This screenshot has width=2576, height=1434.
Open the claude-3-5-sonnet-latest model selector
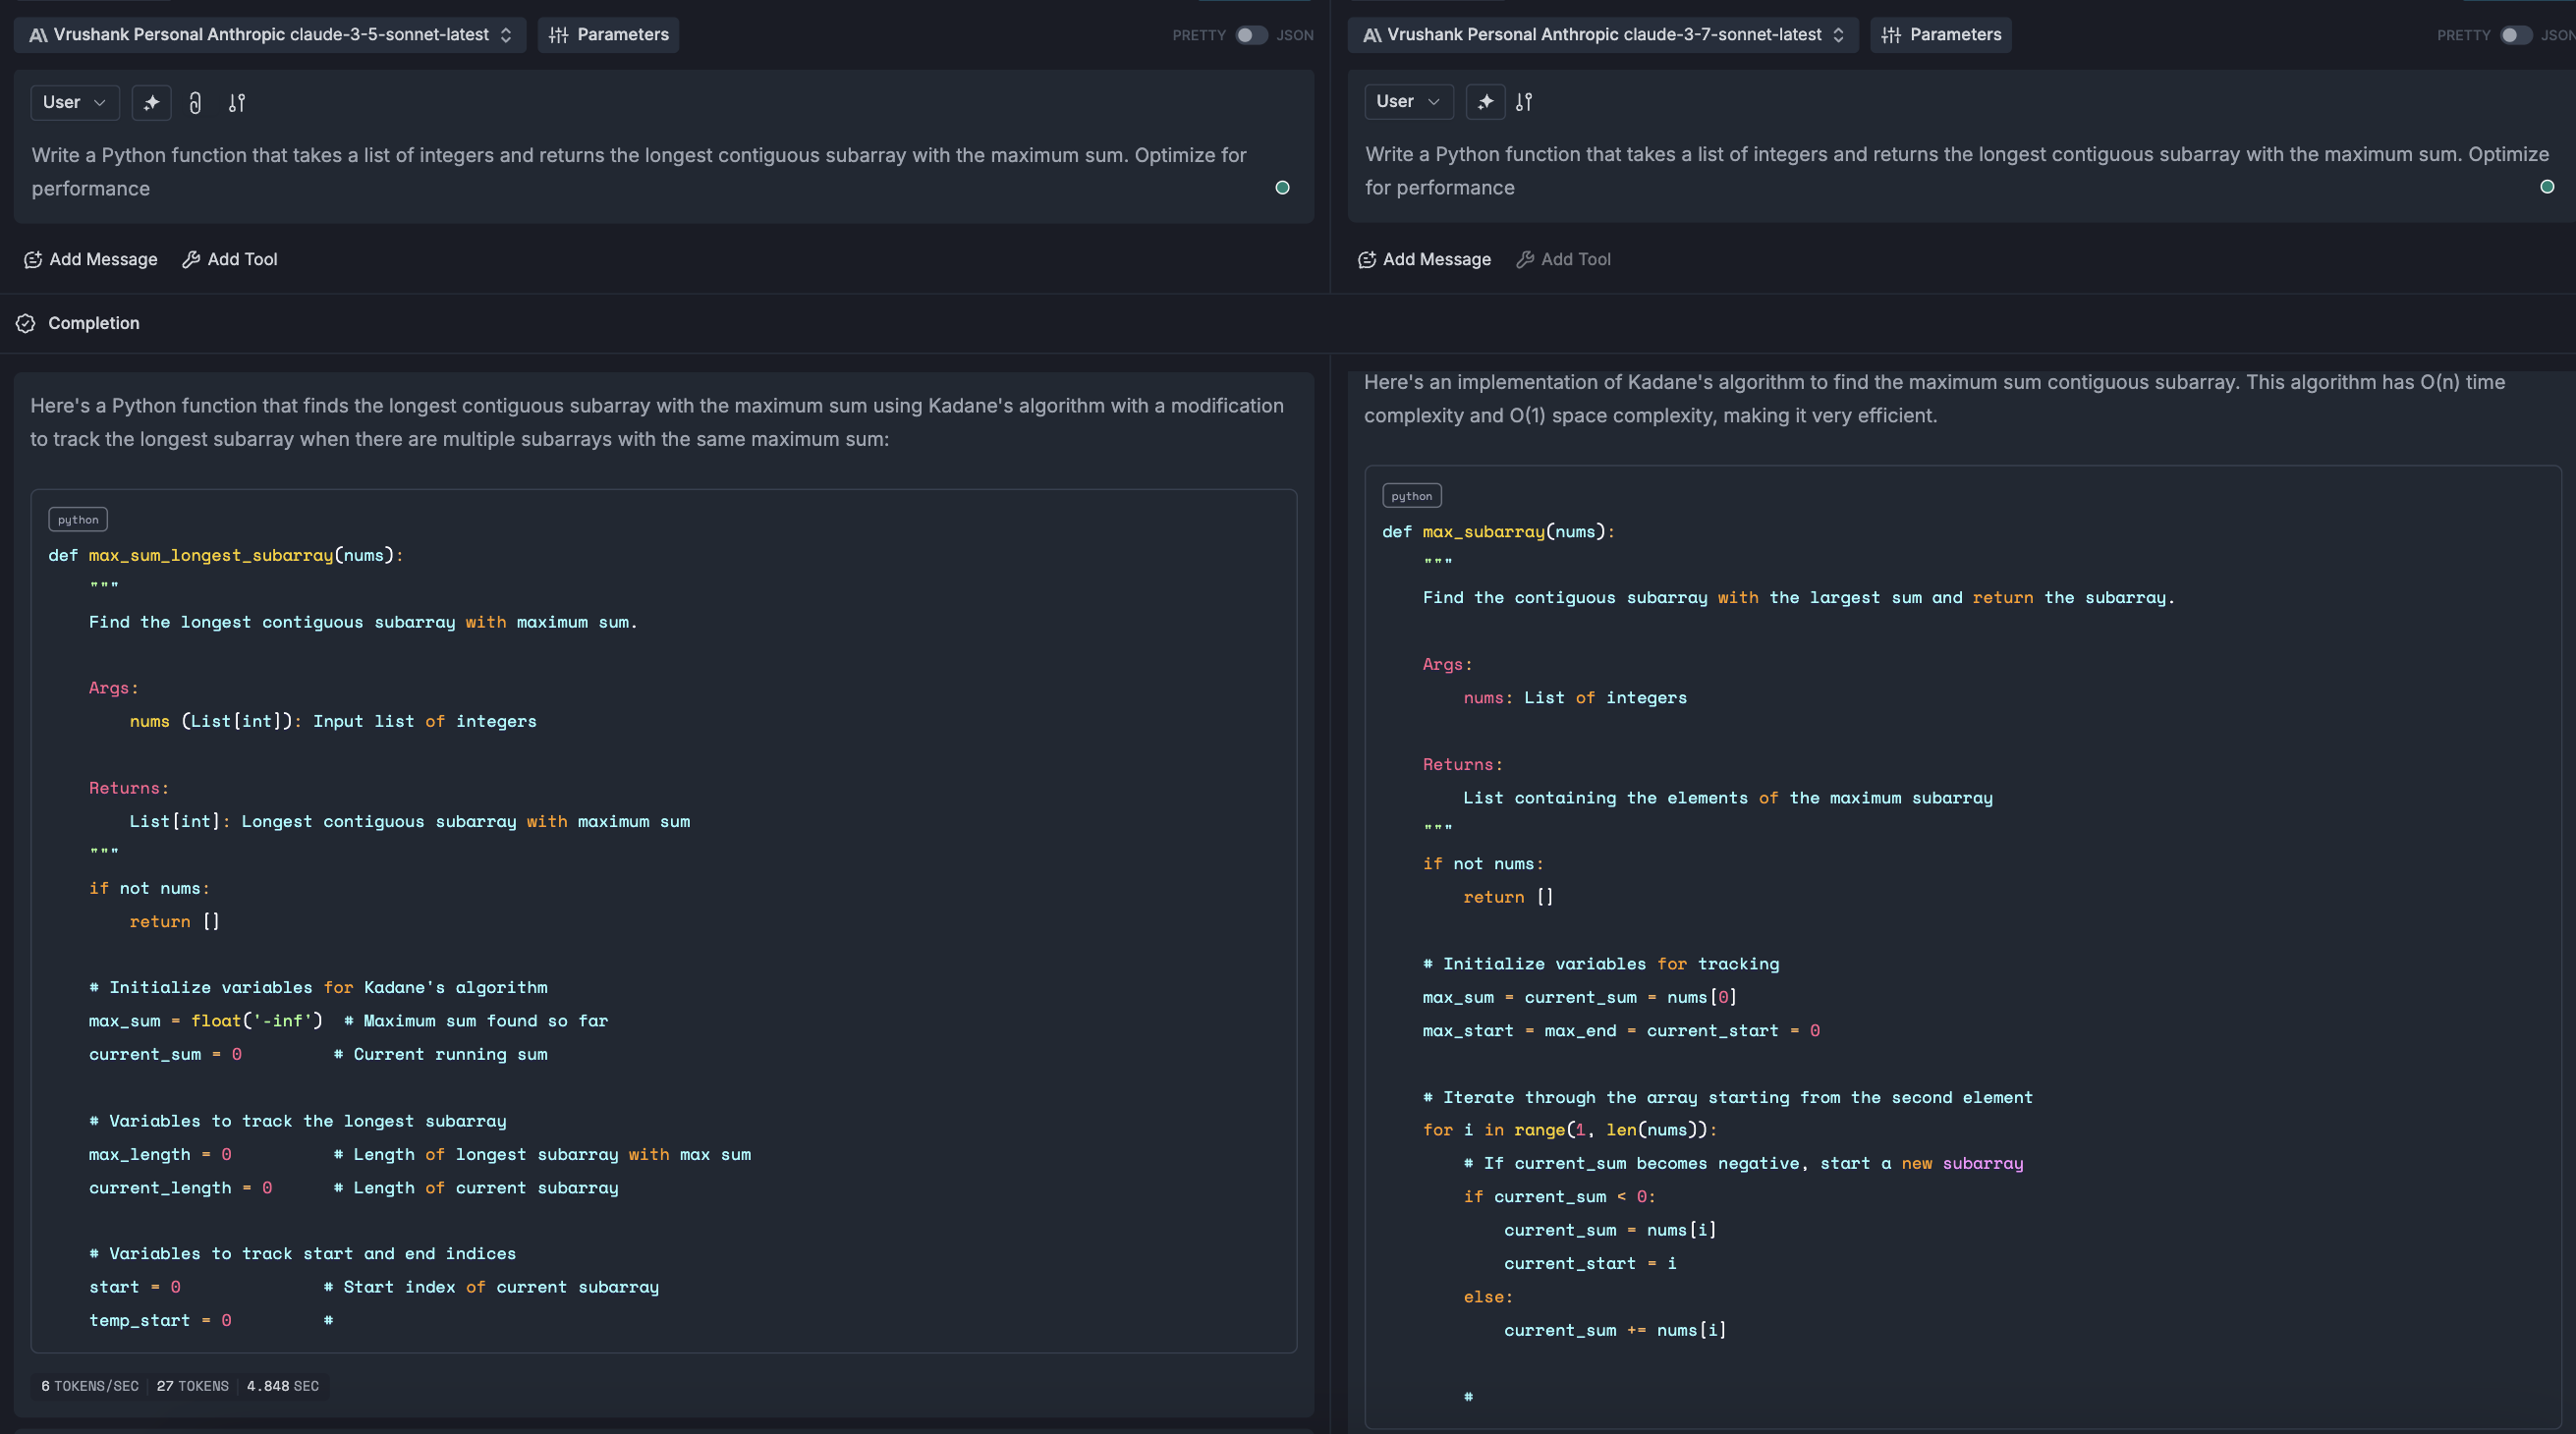point(270,34)
